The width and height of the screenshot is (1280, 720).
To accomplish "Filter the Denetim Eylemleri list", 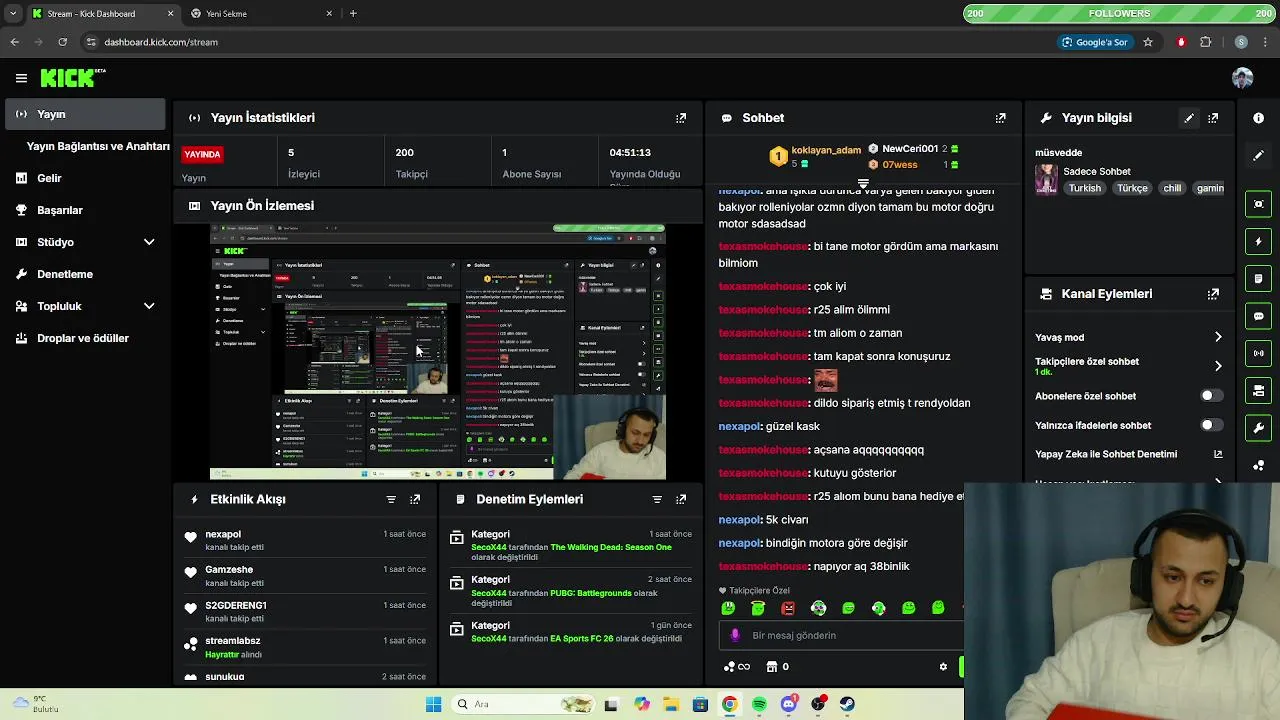I will click(657, 499).
